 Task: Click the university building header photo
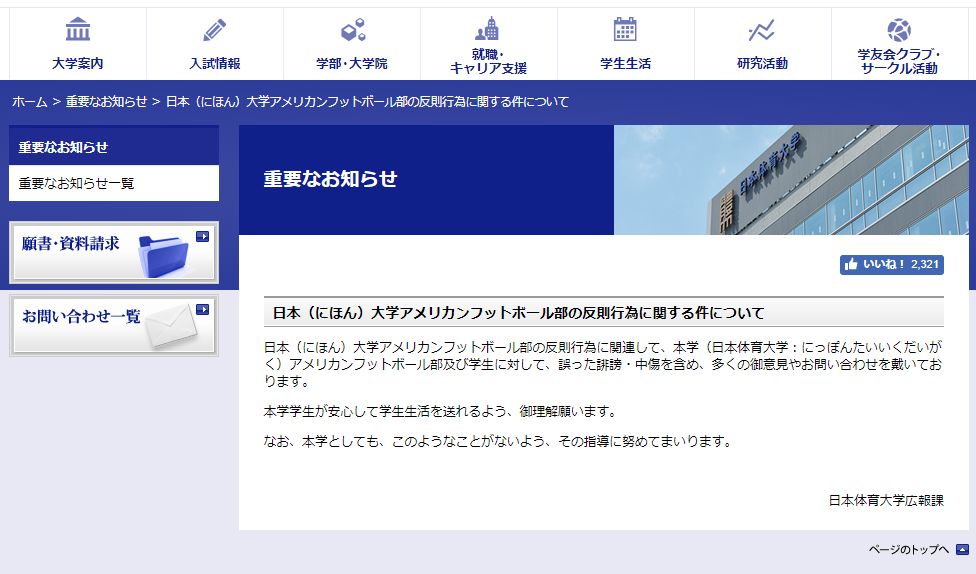(791, 180)
